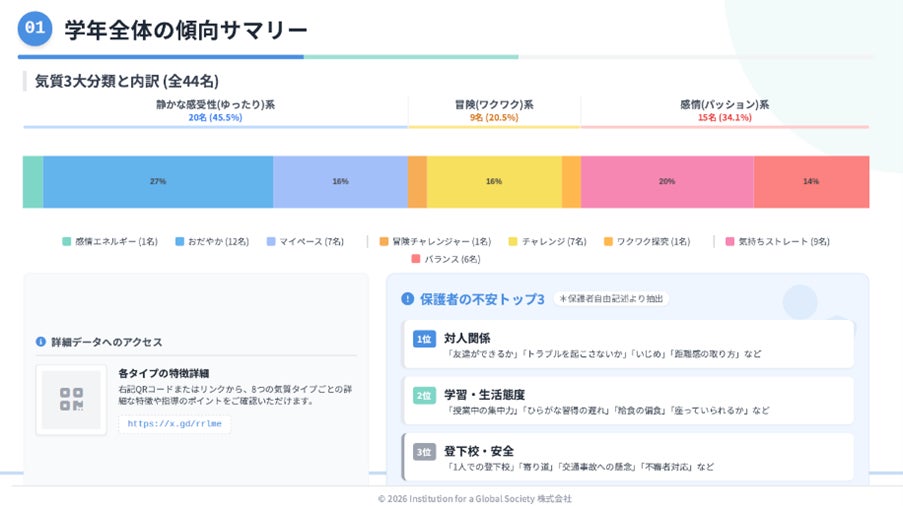Click orange segment between yellow and pink
Screen dimensions: 903x506
[x=571, y=182]
